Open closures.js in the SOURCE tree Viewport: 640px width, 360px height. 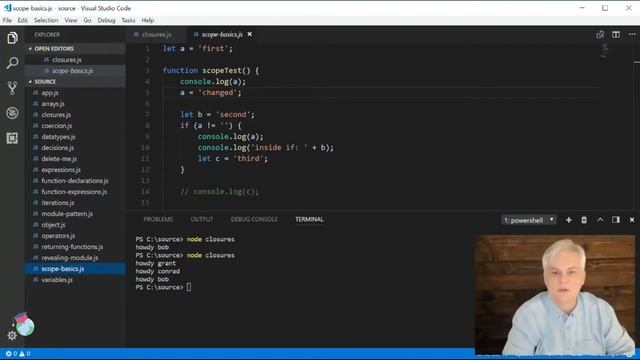(76, 115)
